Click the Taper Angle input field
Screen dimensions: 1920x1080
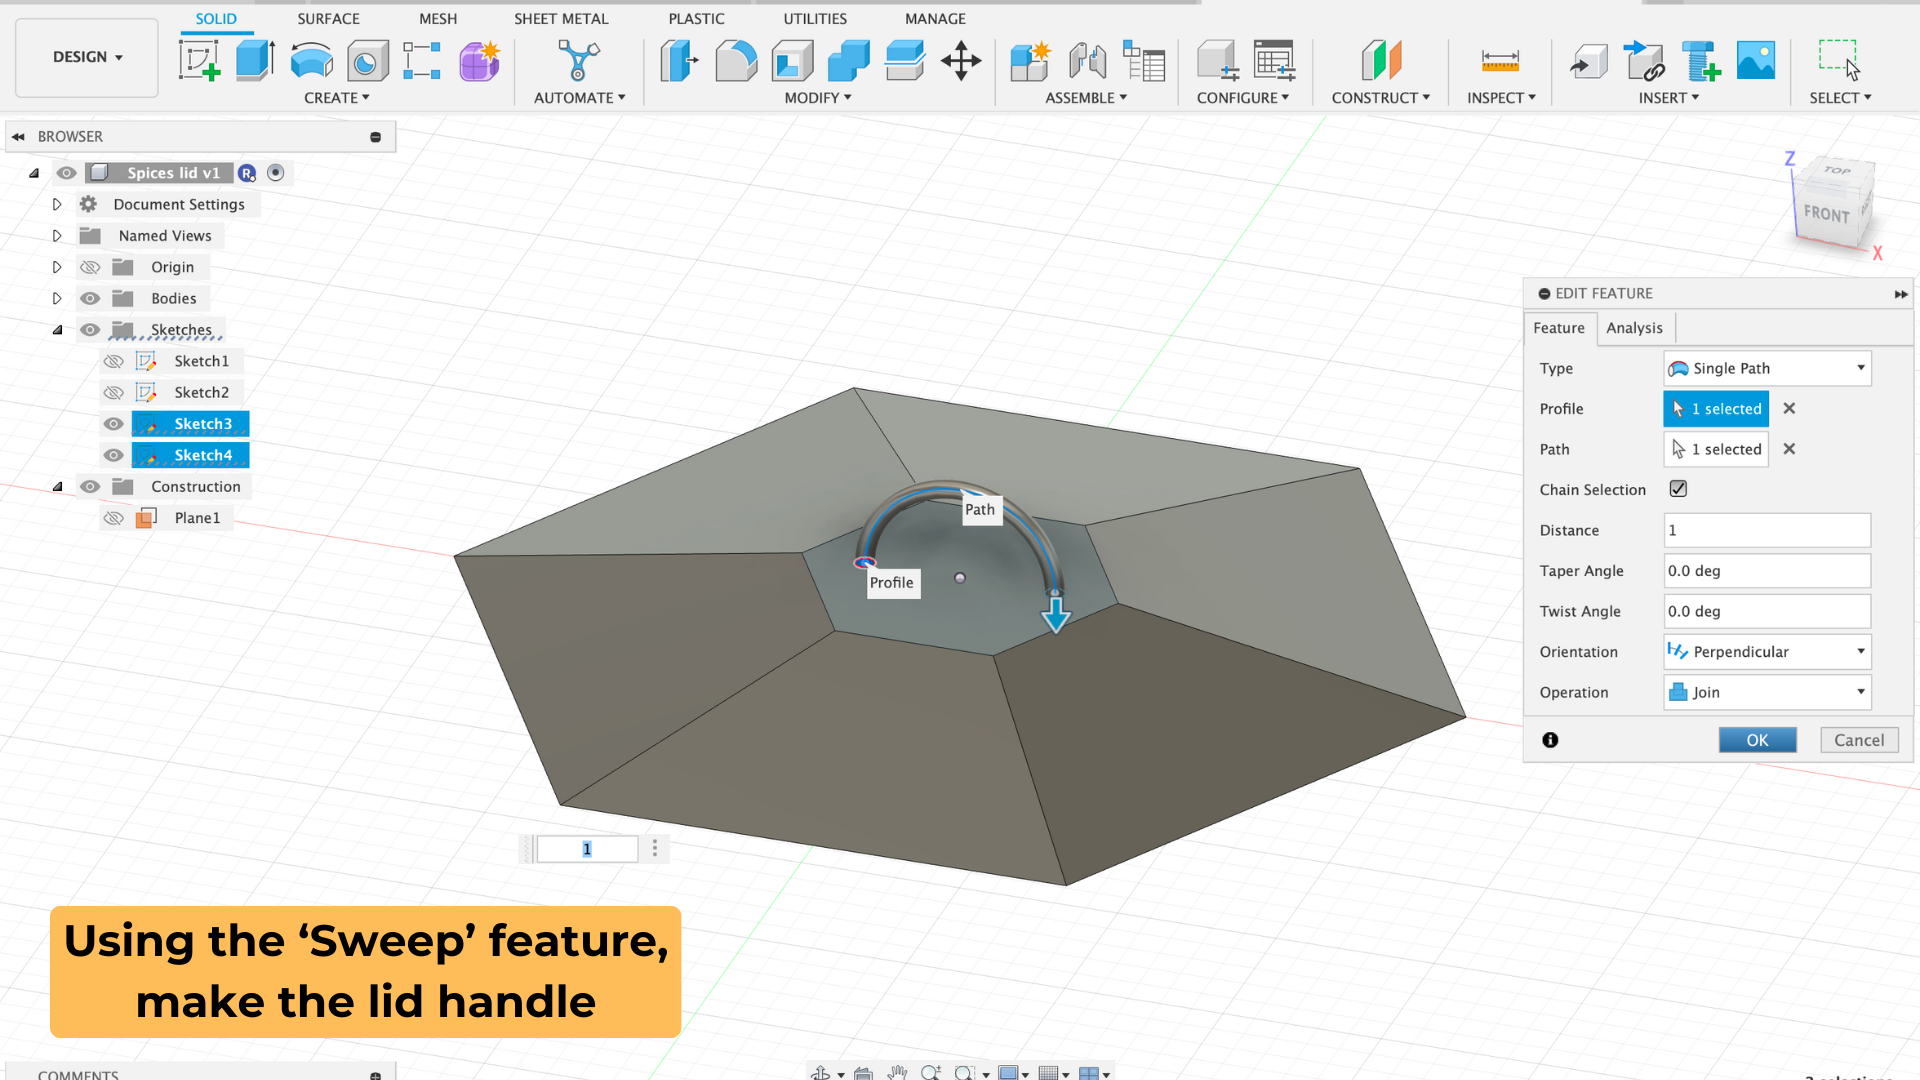[x=1767, y=571]
